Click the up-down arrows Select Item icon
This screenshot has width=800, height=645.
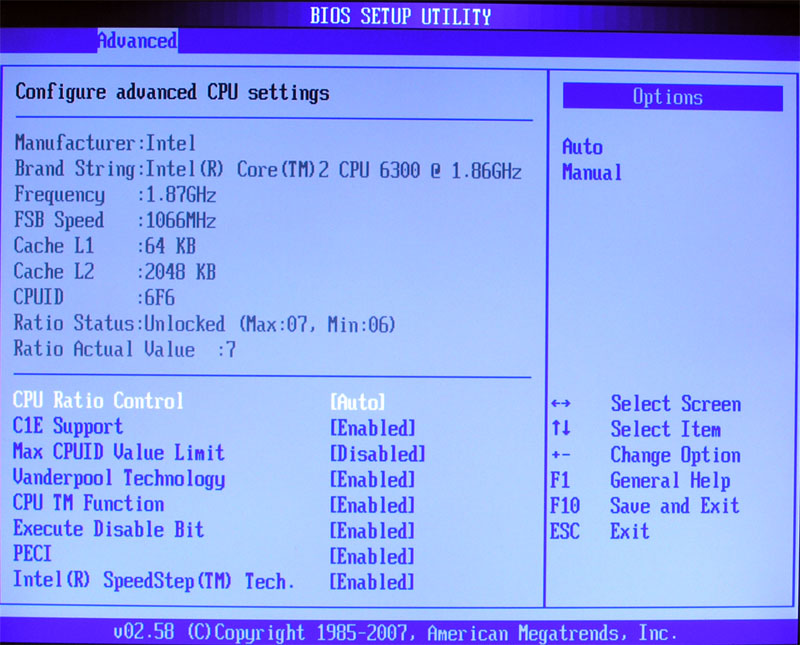click(561, 428)
